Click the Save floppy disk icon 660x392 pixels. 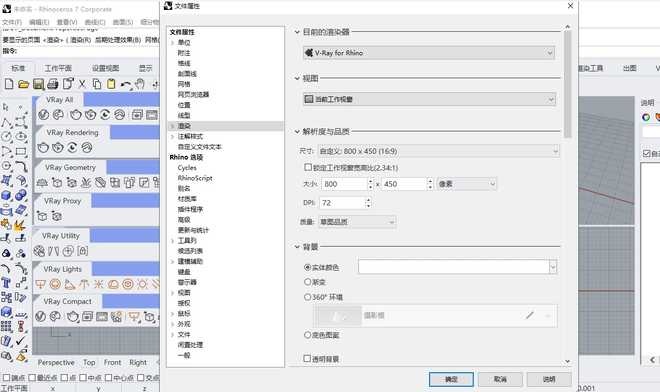click(38, 84)
